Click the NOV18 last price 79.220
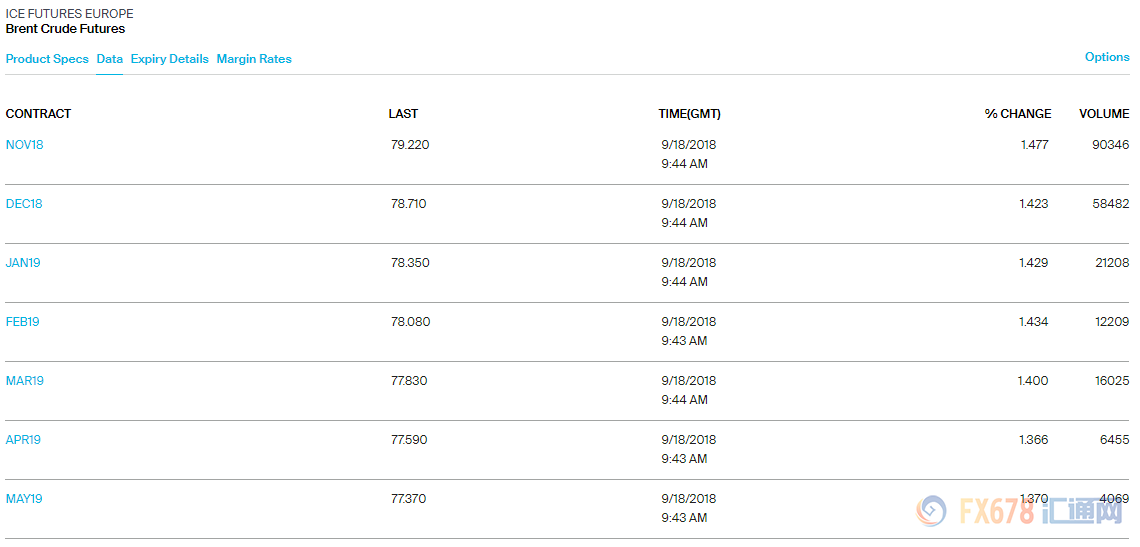Viewport: 1140px width, 547px height. point(410,145)
